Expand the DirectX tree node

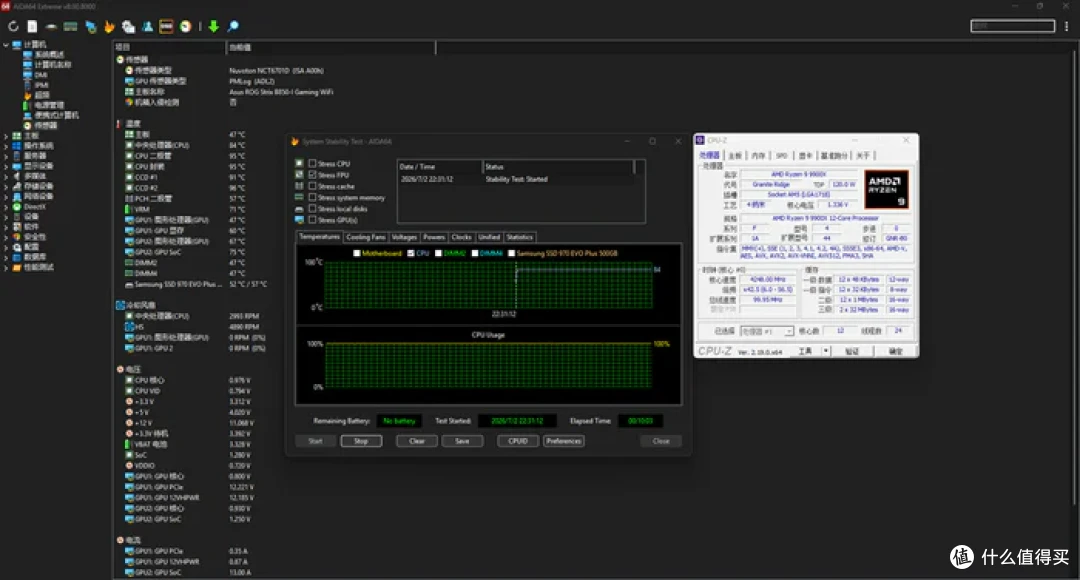coord(6,207)
